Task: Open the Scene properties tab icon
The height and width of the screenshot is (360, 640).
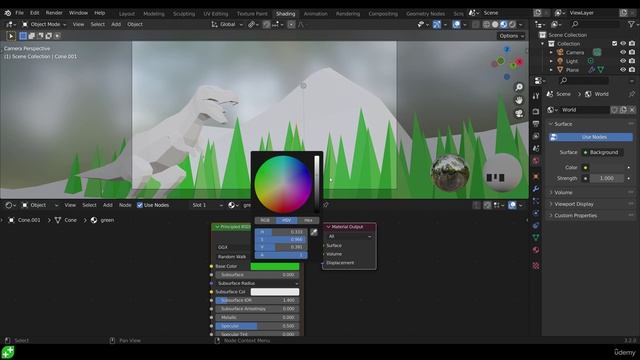Action: (536, 148)
